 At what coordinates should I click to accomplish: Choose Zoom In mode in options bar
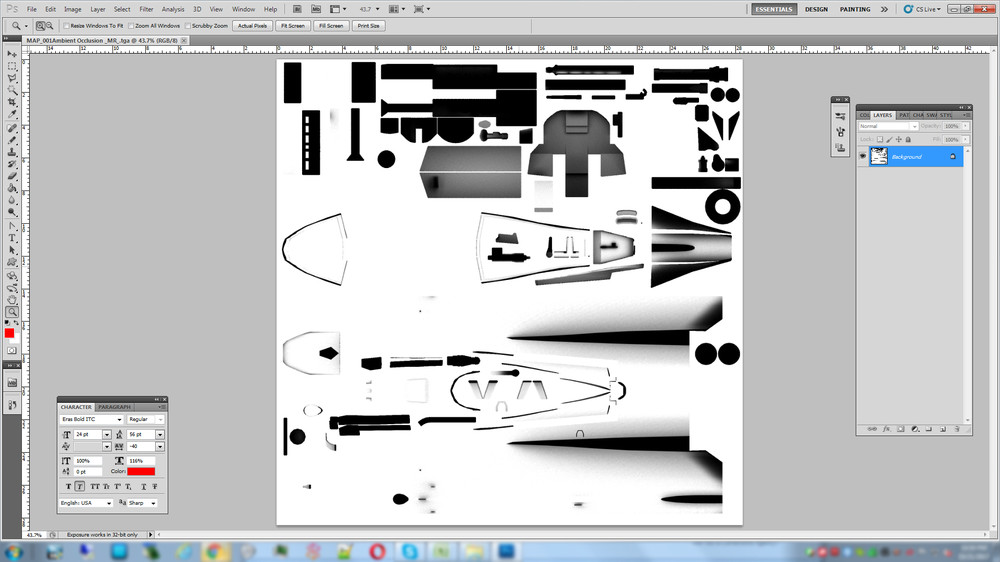(x=40, y=26)
